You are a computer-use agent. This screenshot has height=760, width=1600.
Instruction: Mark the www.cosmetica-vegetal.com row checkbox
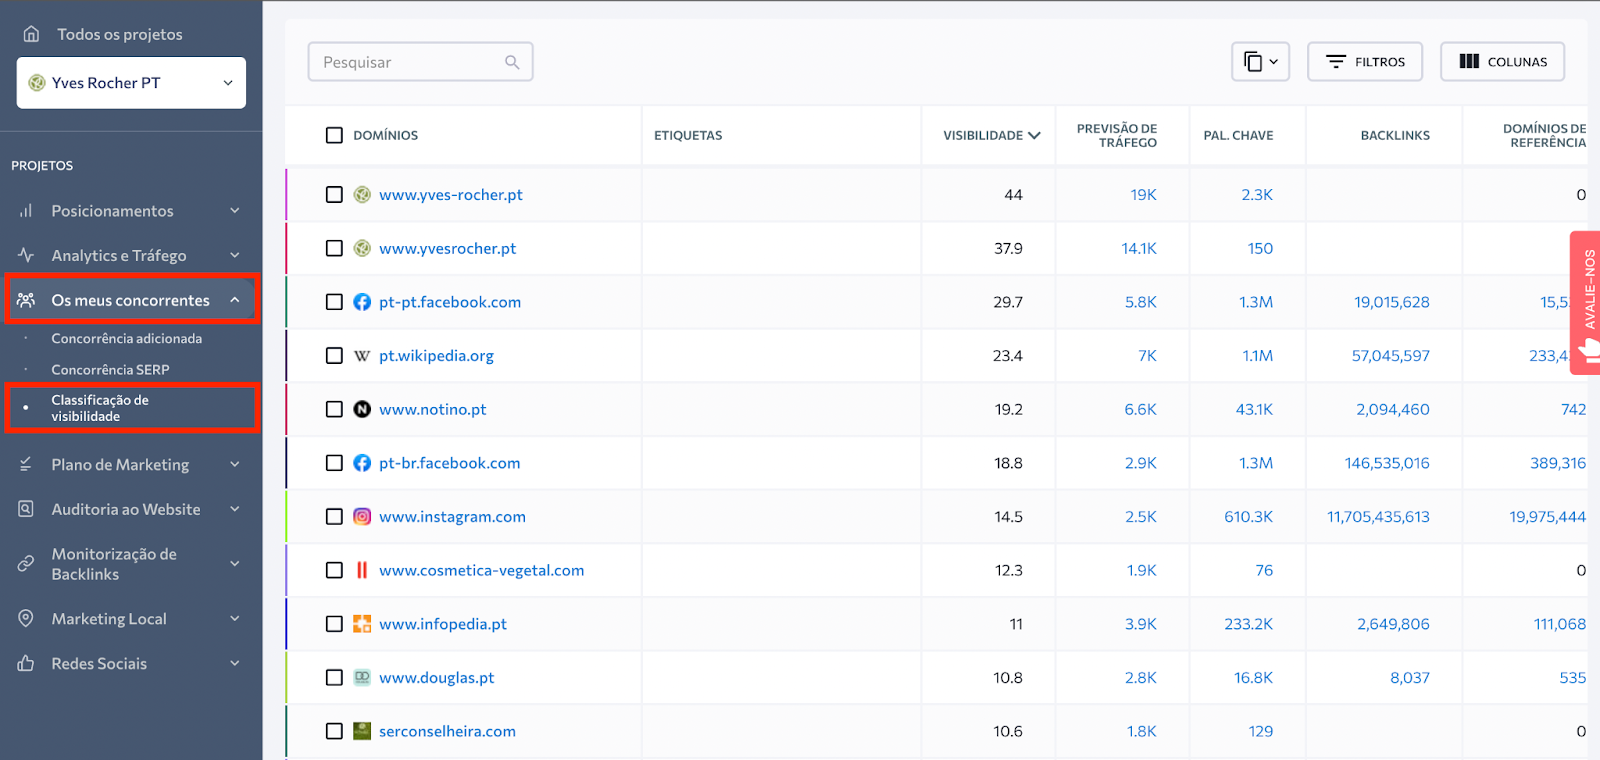(x=334, y=570)
